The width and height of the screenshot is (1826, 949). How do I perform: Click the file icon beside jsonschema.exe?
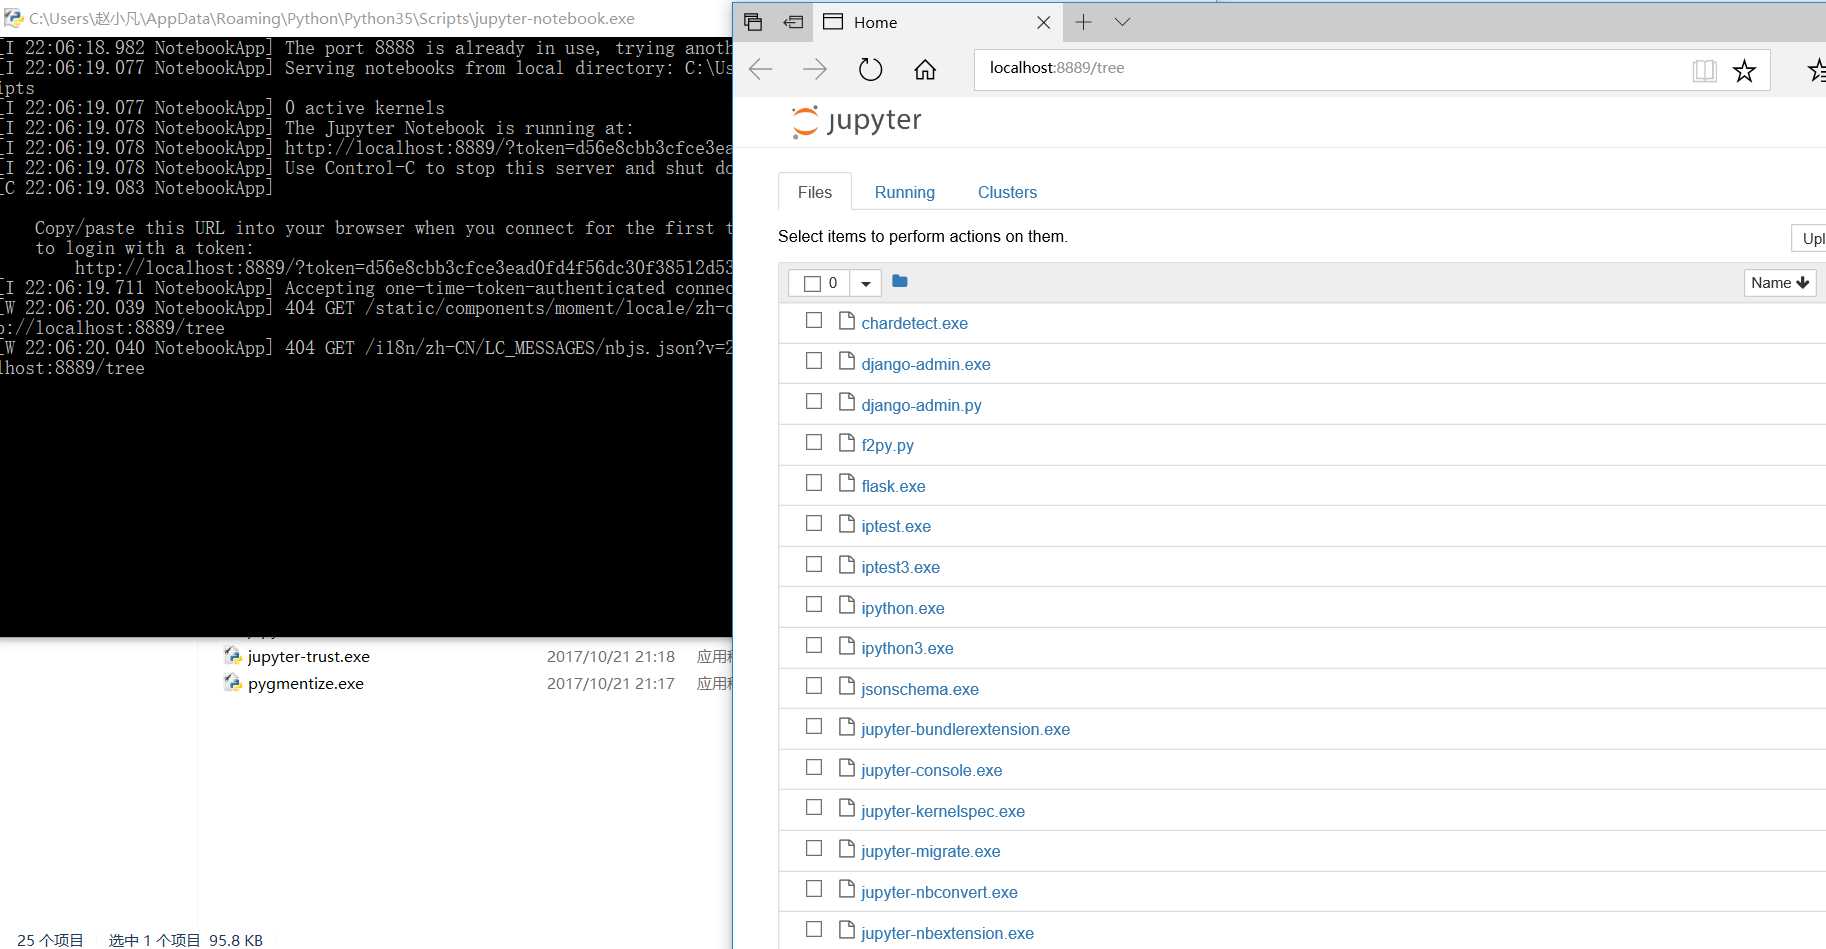pyautogui.click(x=847, y=687)
